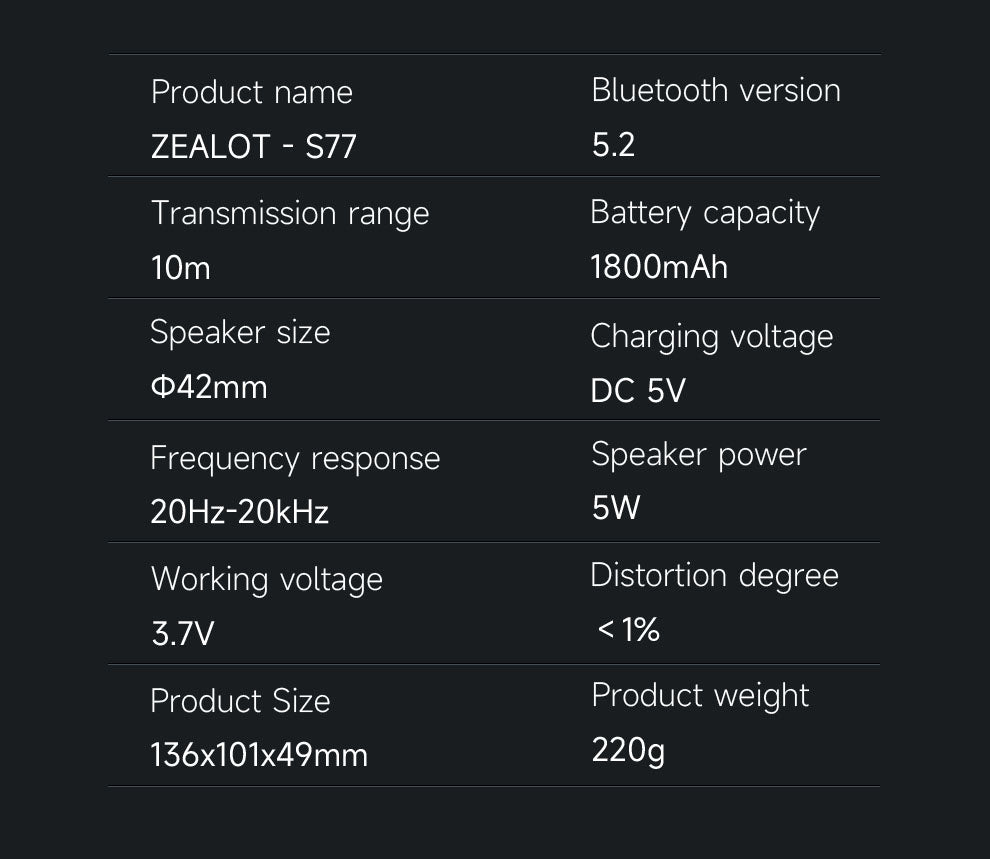
Task: Select the ZEALOT - S77 product name value
Action: (253, 147)
